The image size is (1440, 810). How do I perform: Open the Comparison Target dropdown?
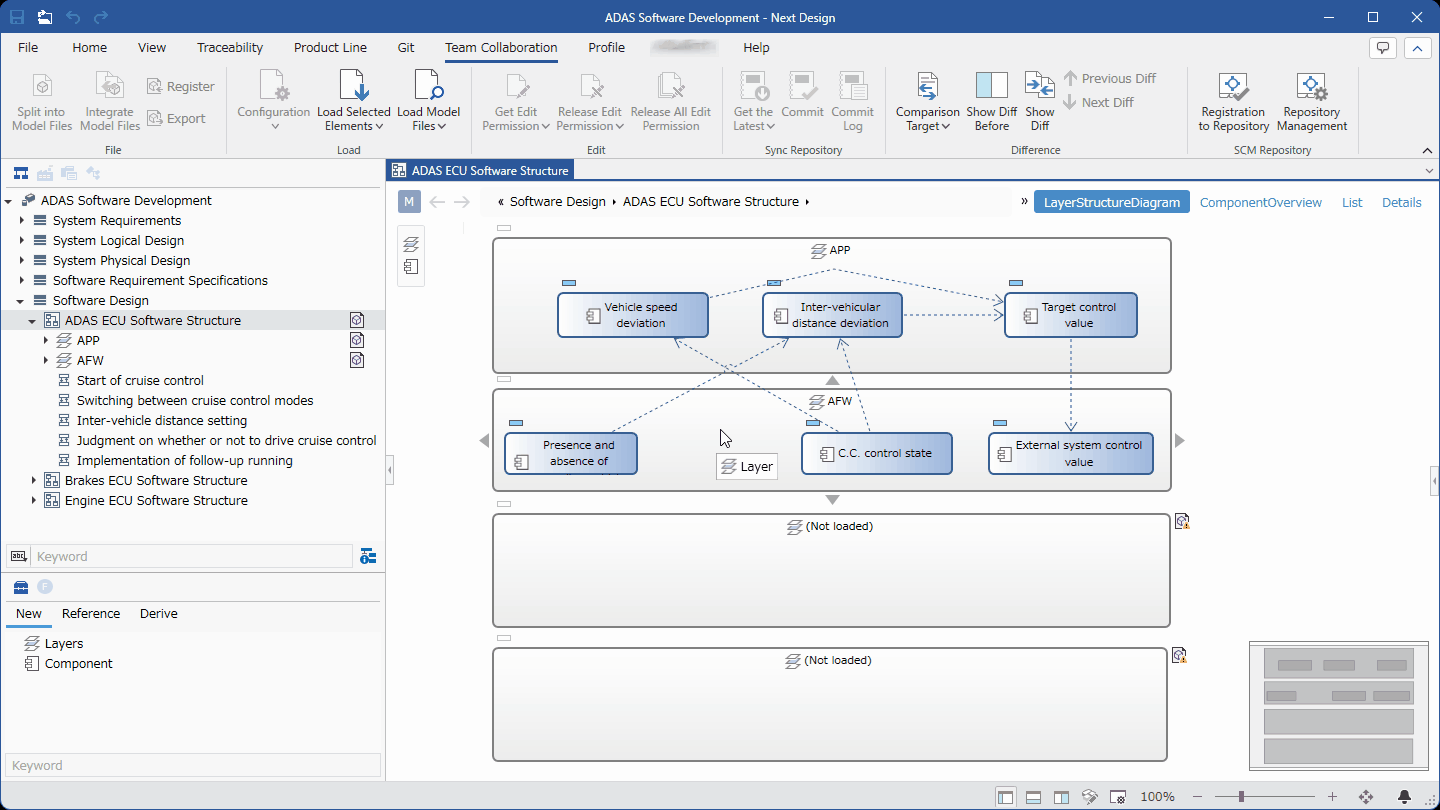coord(928,101)
